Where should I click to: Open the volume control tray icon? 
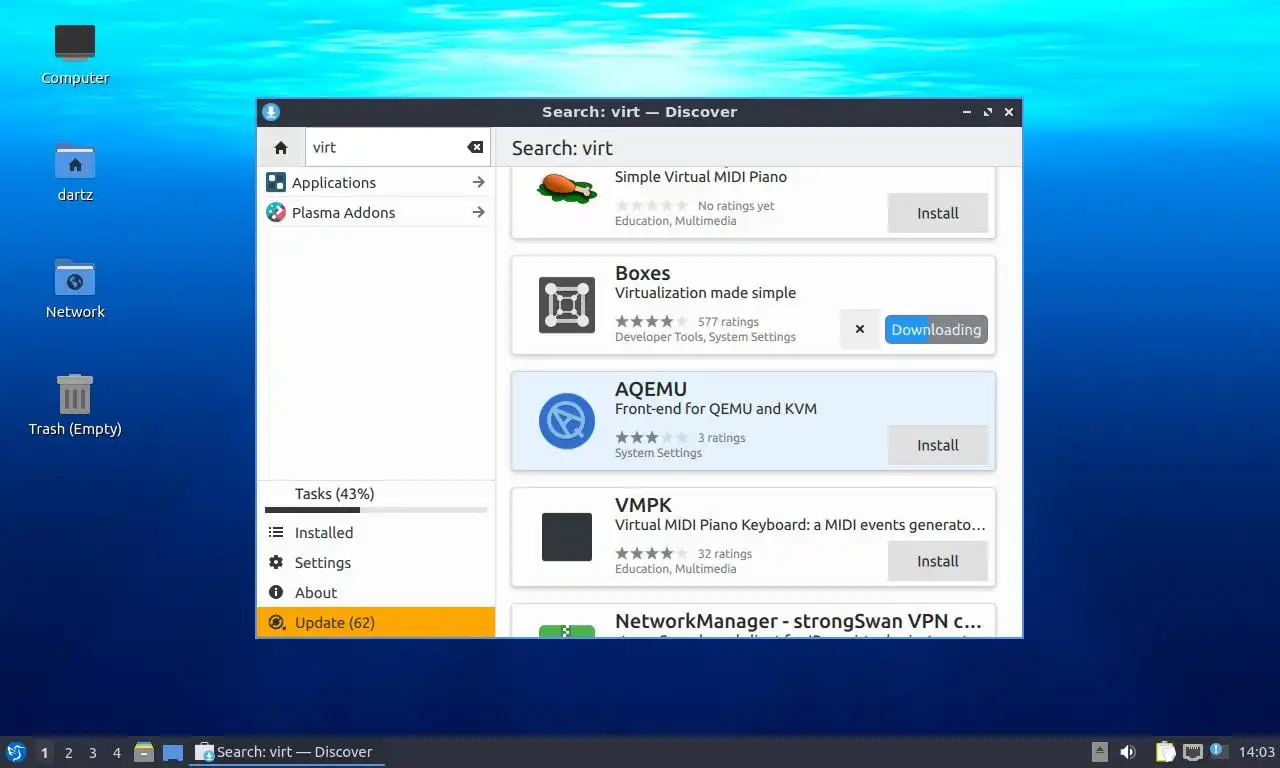1128,752
